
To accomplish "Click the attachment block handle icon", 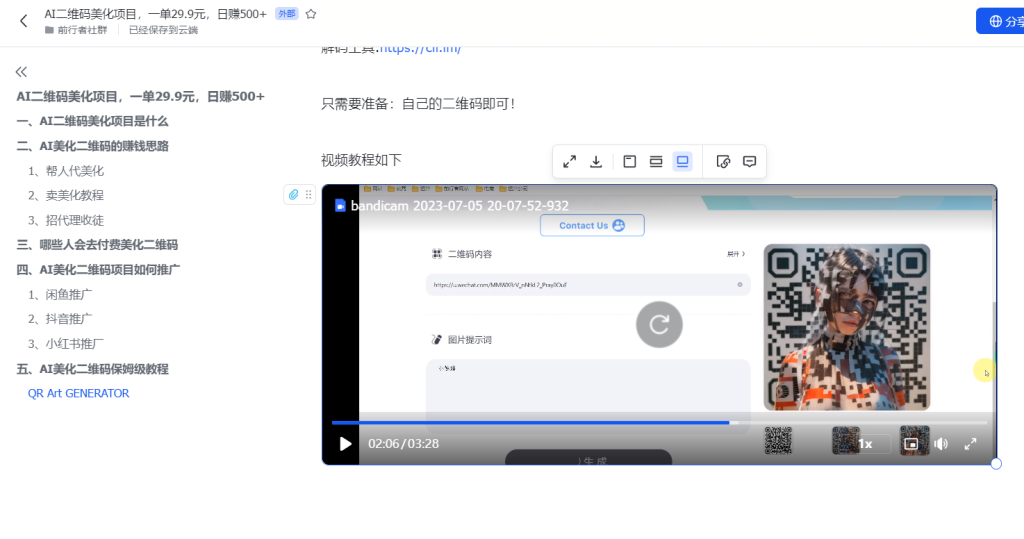I will [x=294, y=194].
